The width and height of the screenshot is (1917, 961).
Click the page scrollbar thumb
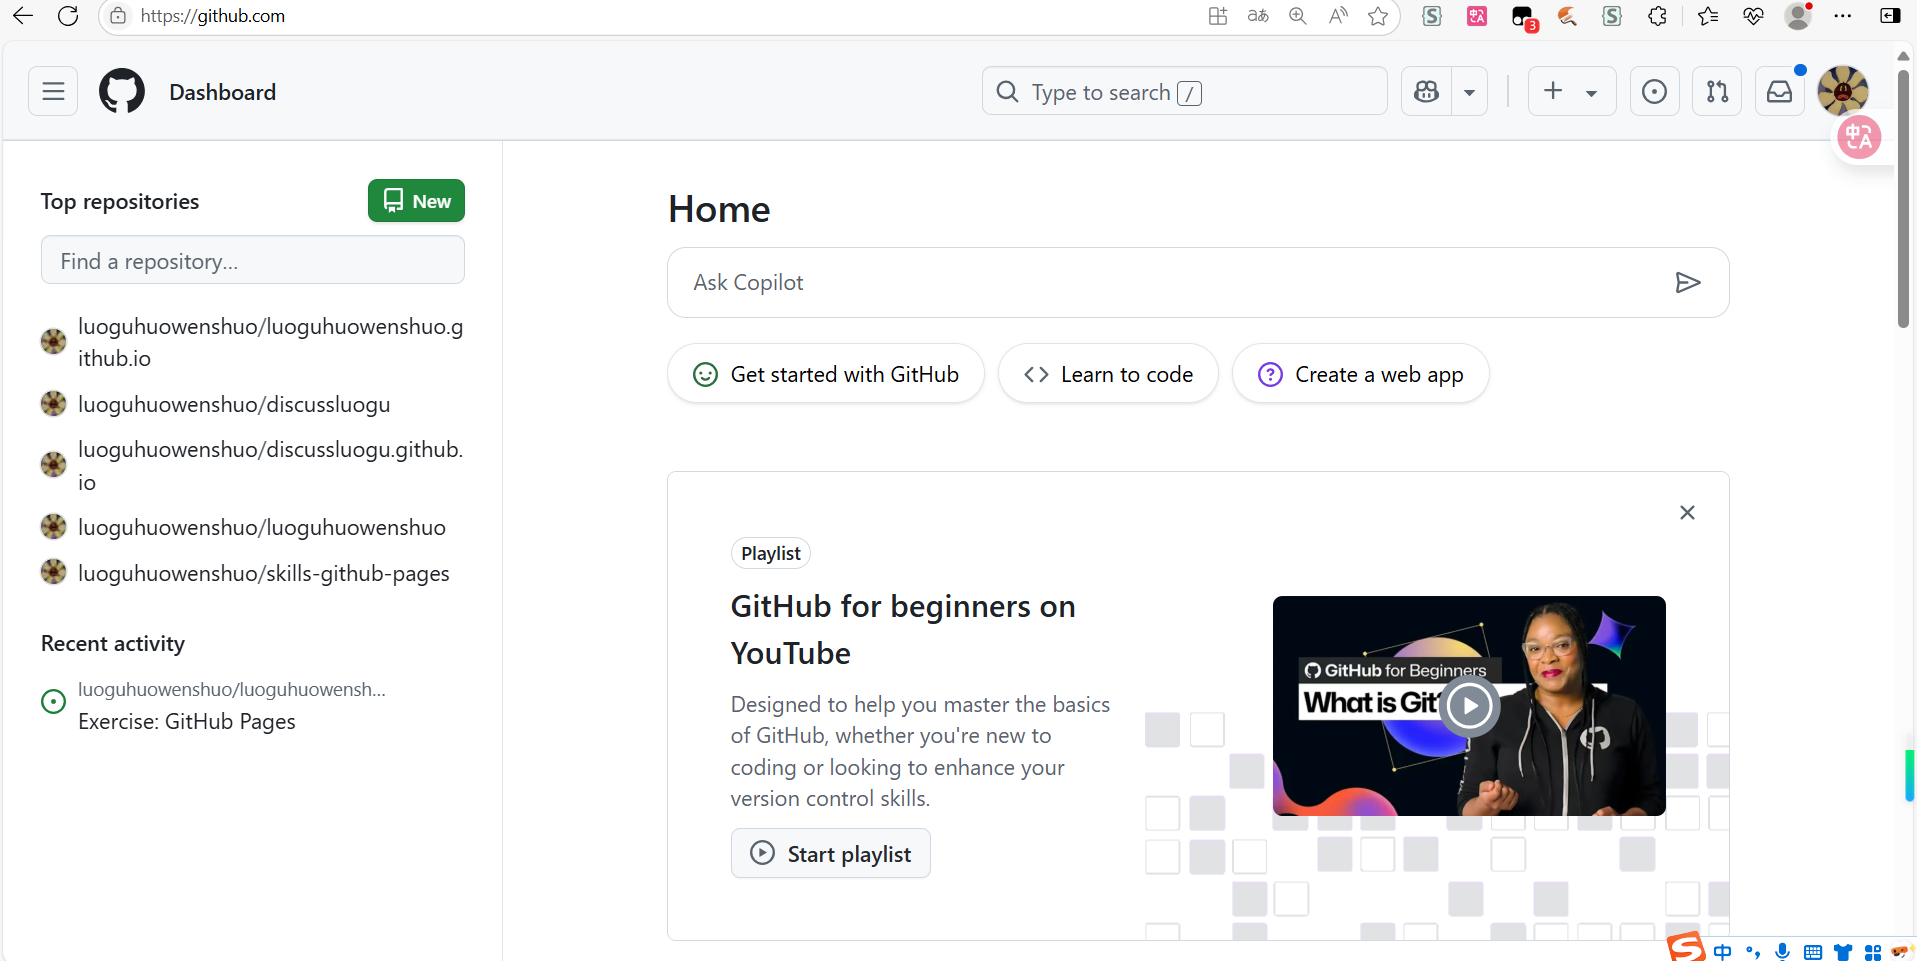[1903, 198]
